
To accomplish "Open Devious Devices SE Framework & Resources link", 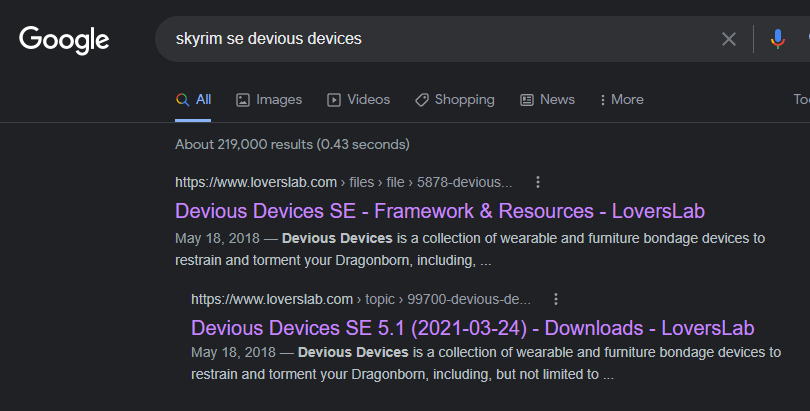I will click(440, 211).
